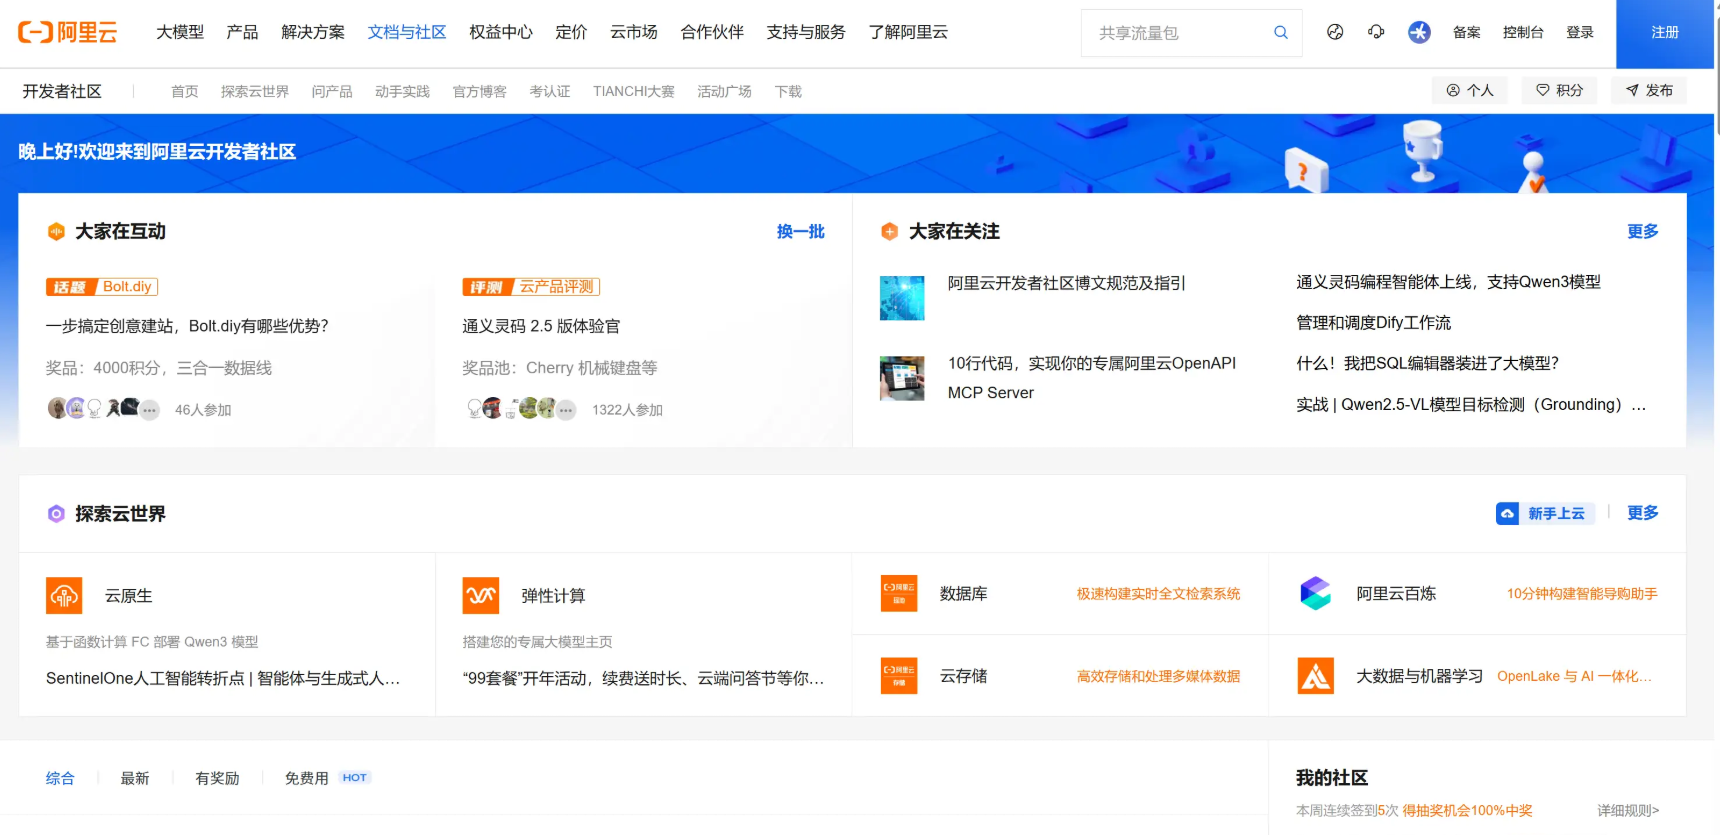The image size is (1720, 835).
Task: Open the 10行代码 article thumbnail
Action: pyautogui.click(x=902, y=378)
